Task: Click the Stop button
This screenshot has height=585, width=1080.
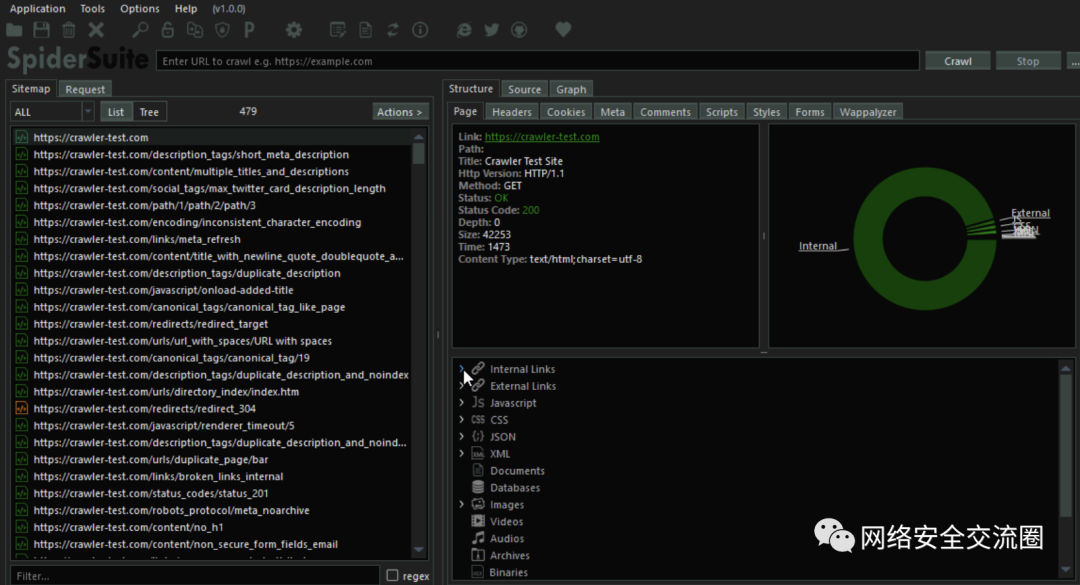Action: [x=1028, y=61]
